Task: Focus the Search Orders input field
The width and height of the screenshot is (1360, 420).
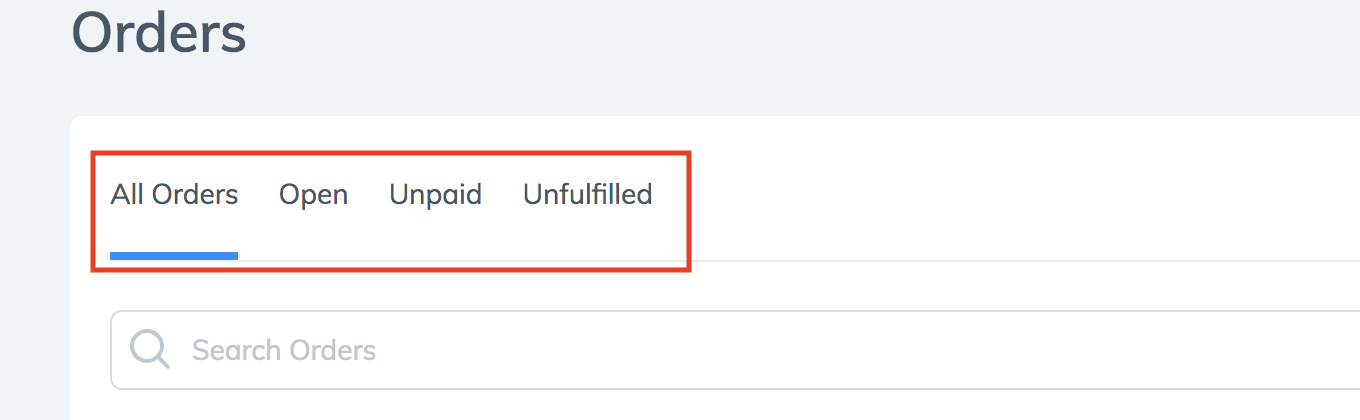Action: [x=735, y=350]
